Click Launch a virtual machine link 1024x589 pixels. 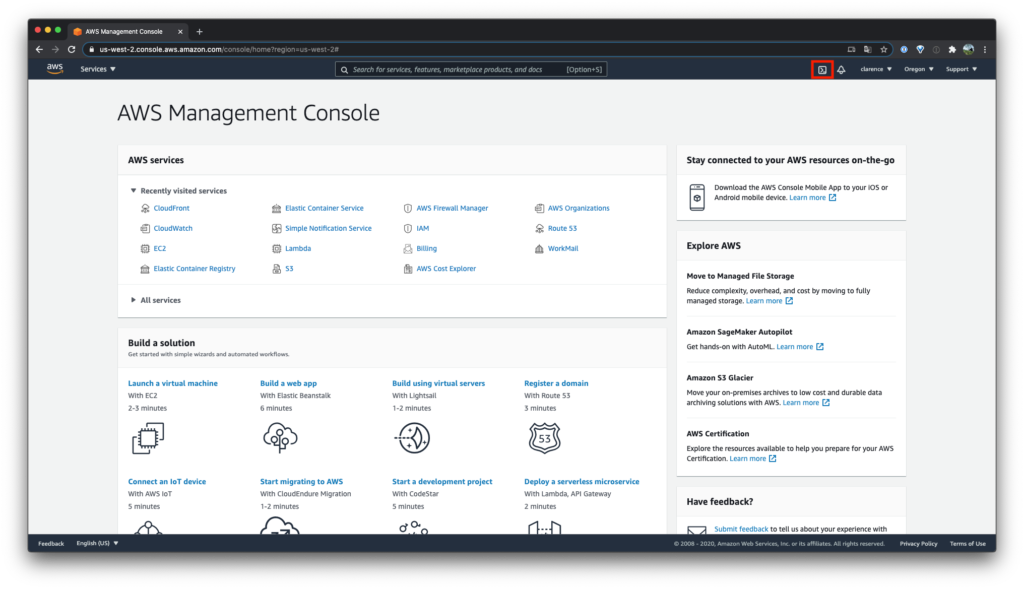pyautogui.click(x=173, y=383)
